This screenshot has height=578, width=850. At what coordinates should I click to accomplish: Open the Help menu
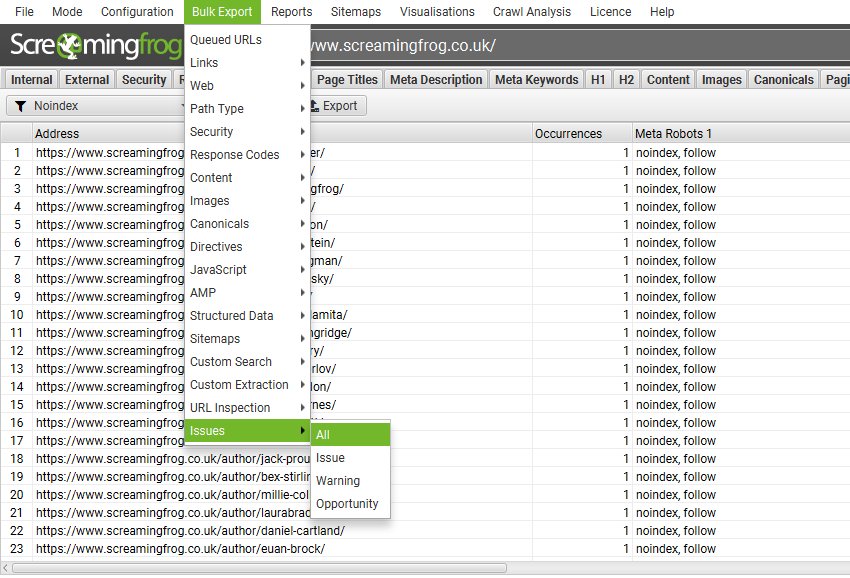point(662,11)
